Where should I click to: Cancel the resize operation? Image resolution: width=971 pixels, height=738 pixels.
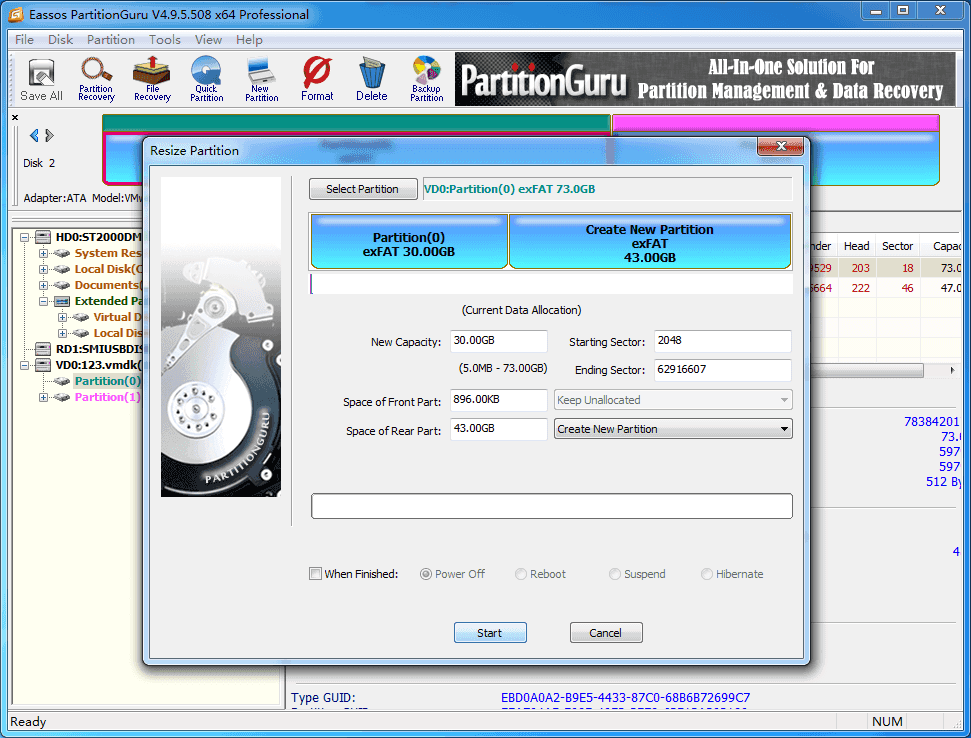pyautogui.click(x=606, y=633)
